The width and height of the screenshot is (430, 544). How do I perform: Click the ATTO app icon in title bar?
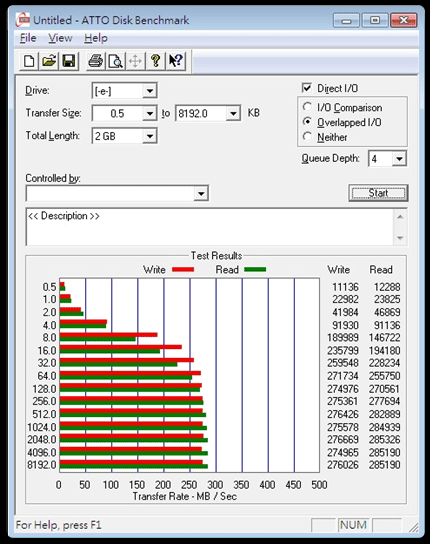[23, 20]
